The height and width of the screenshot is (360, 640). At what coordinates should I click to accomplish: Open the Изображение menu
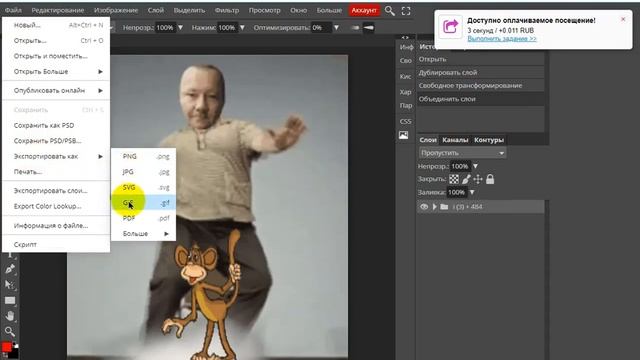[x=116, y=10]
